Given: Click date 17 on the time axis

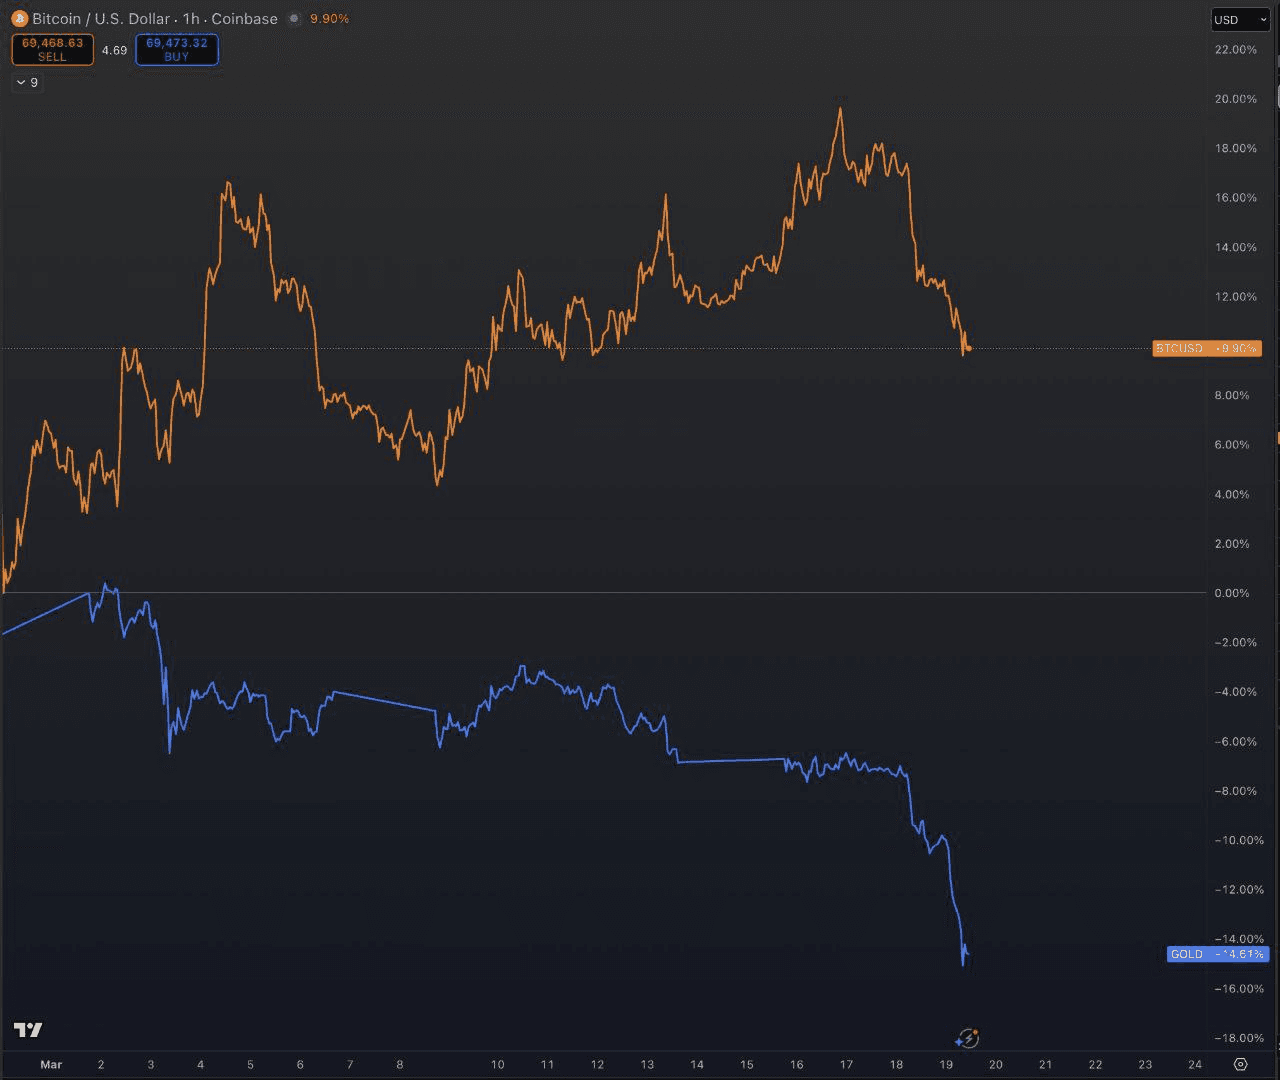Looking at the screenshot, I should pos(846,1064).
